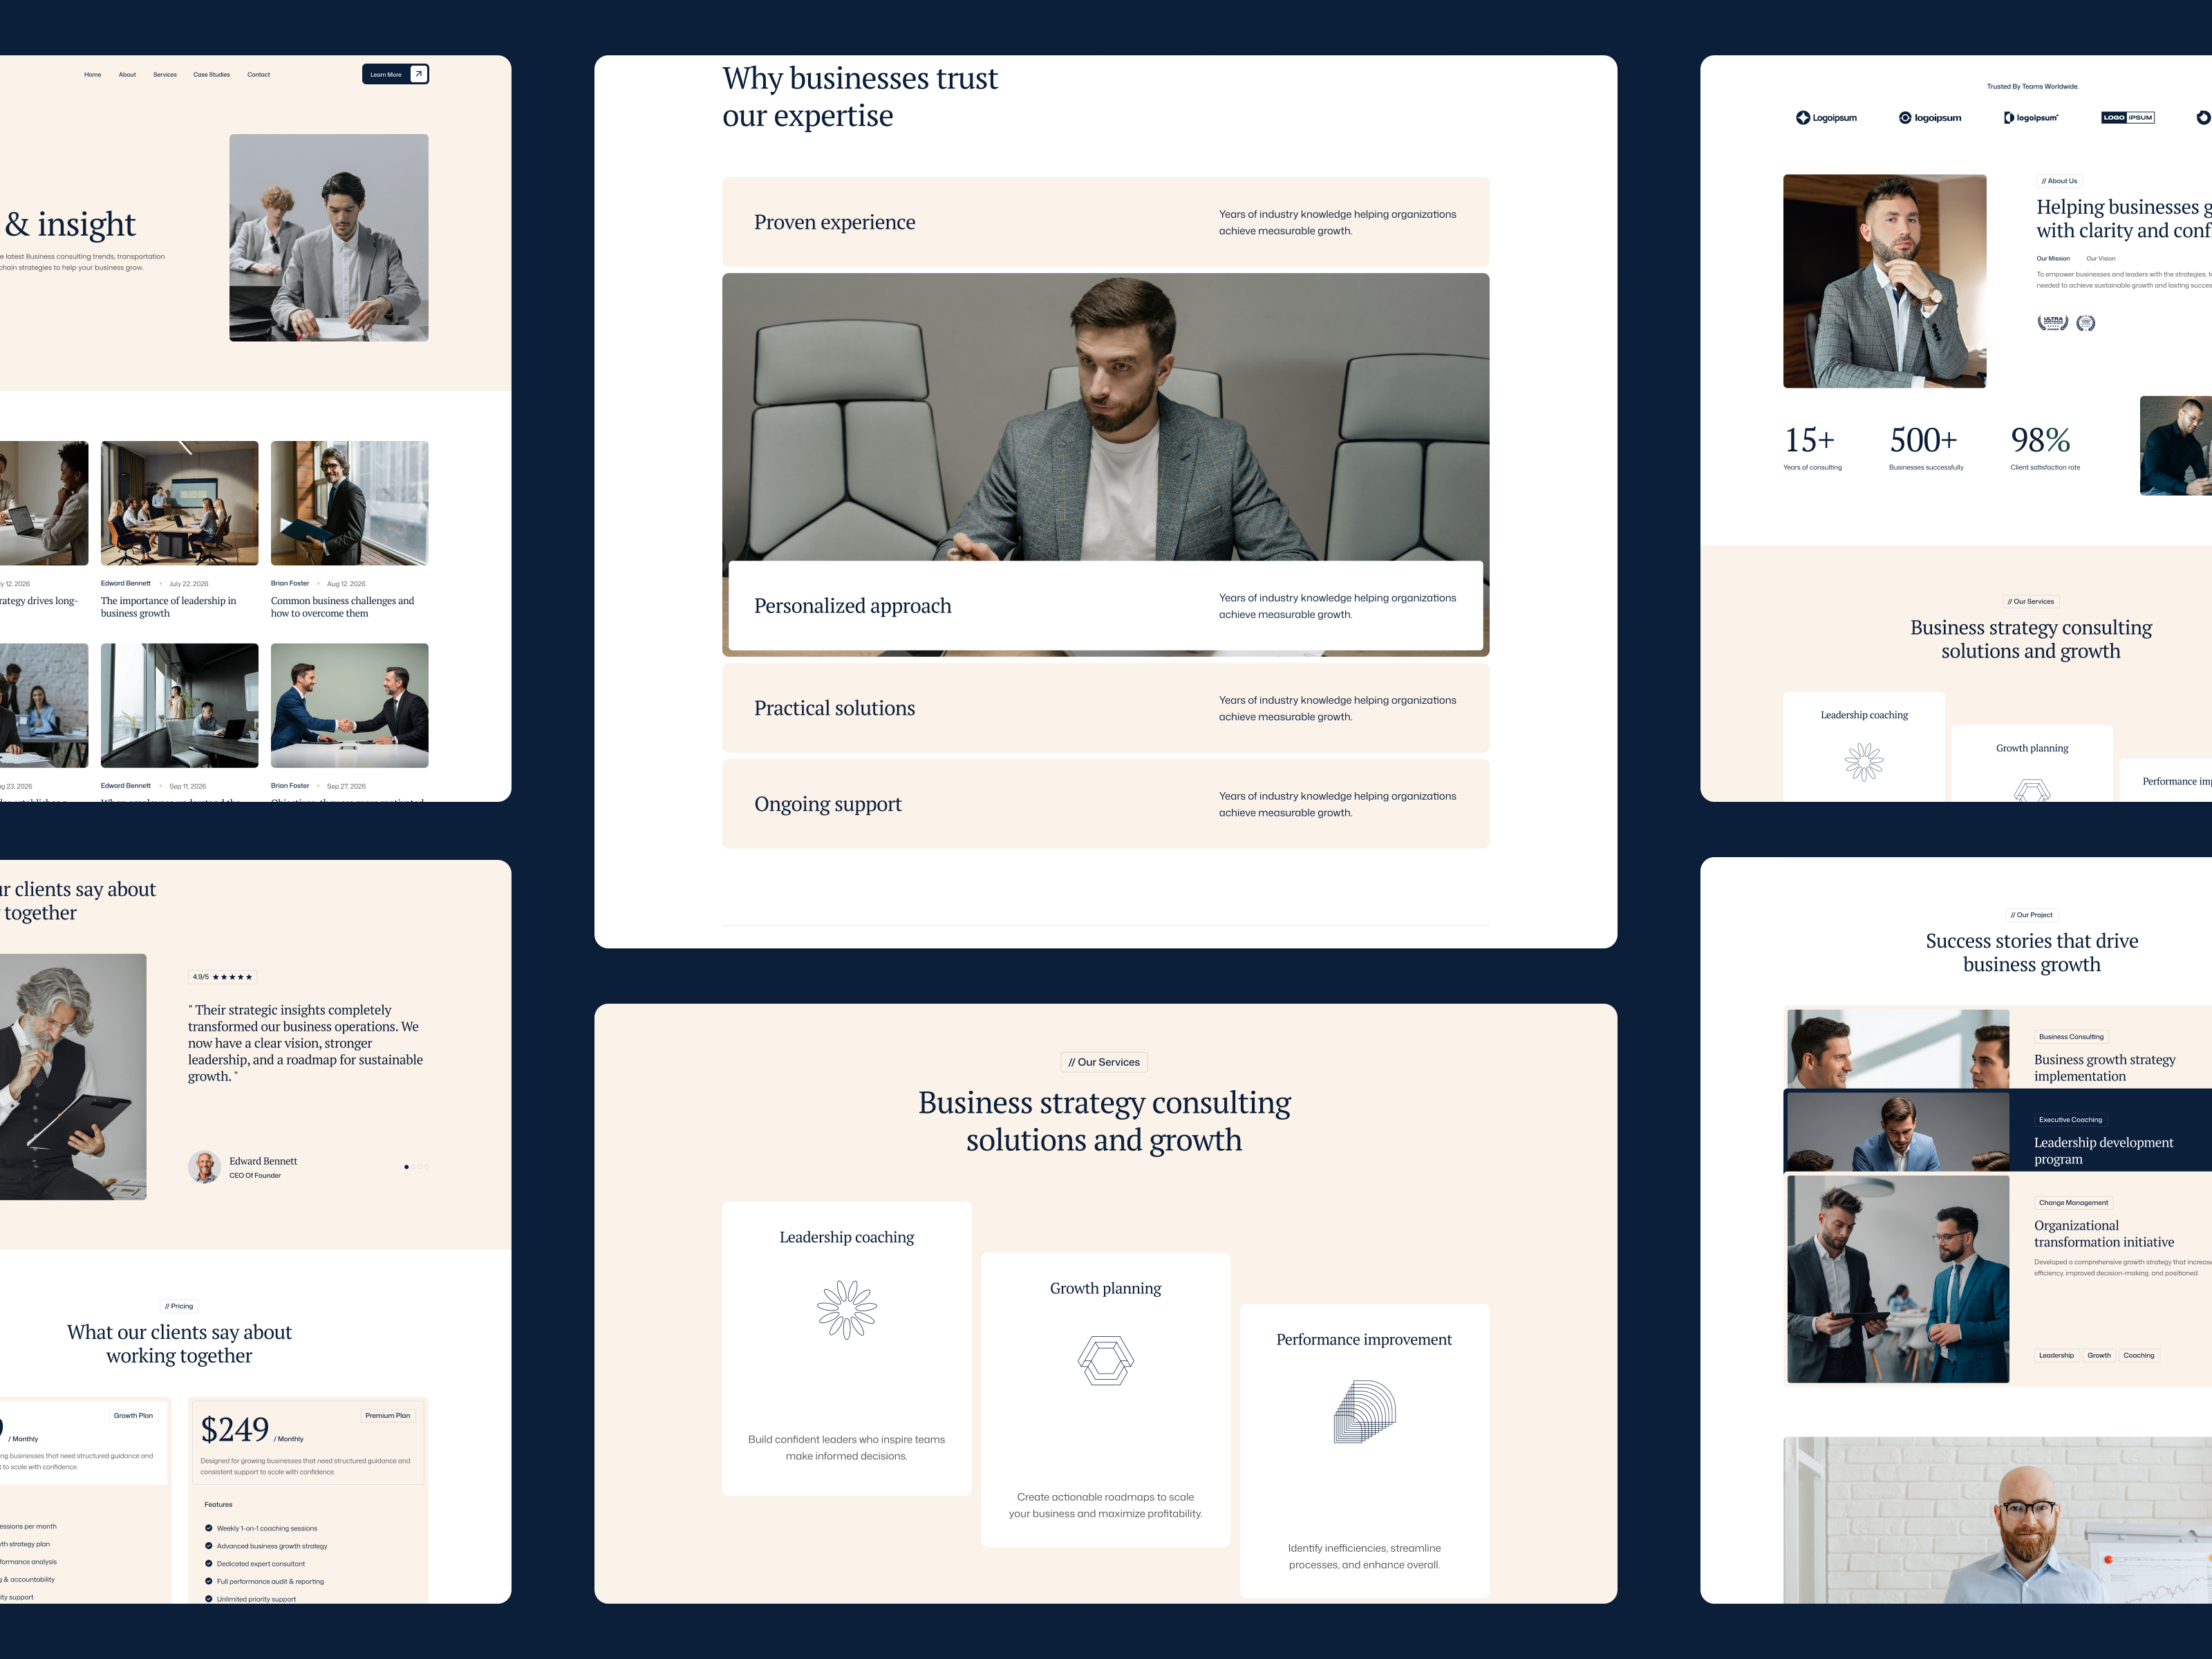Click the first Logoipsum star logo

1826,118
